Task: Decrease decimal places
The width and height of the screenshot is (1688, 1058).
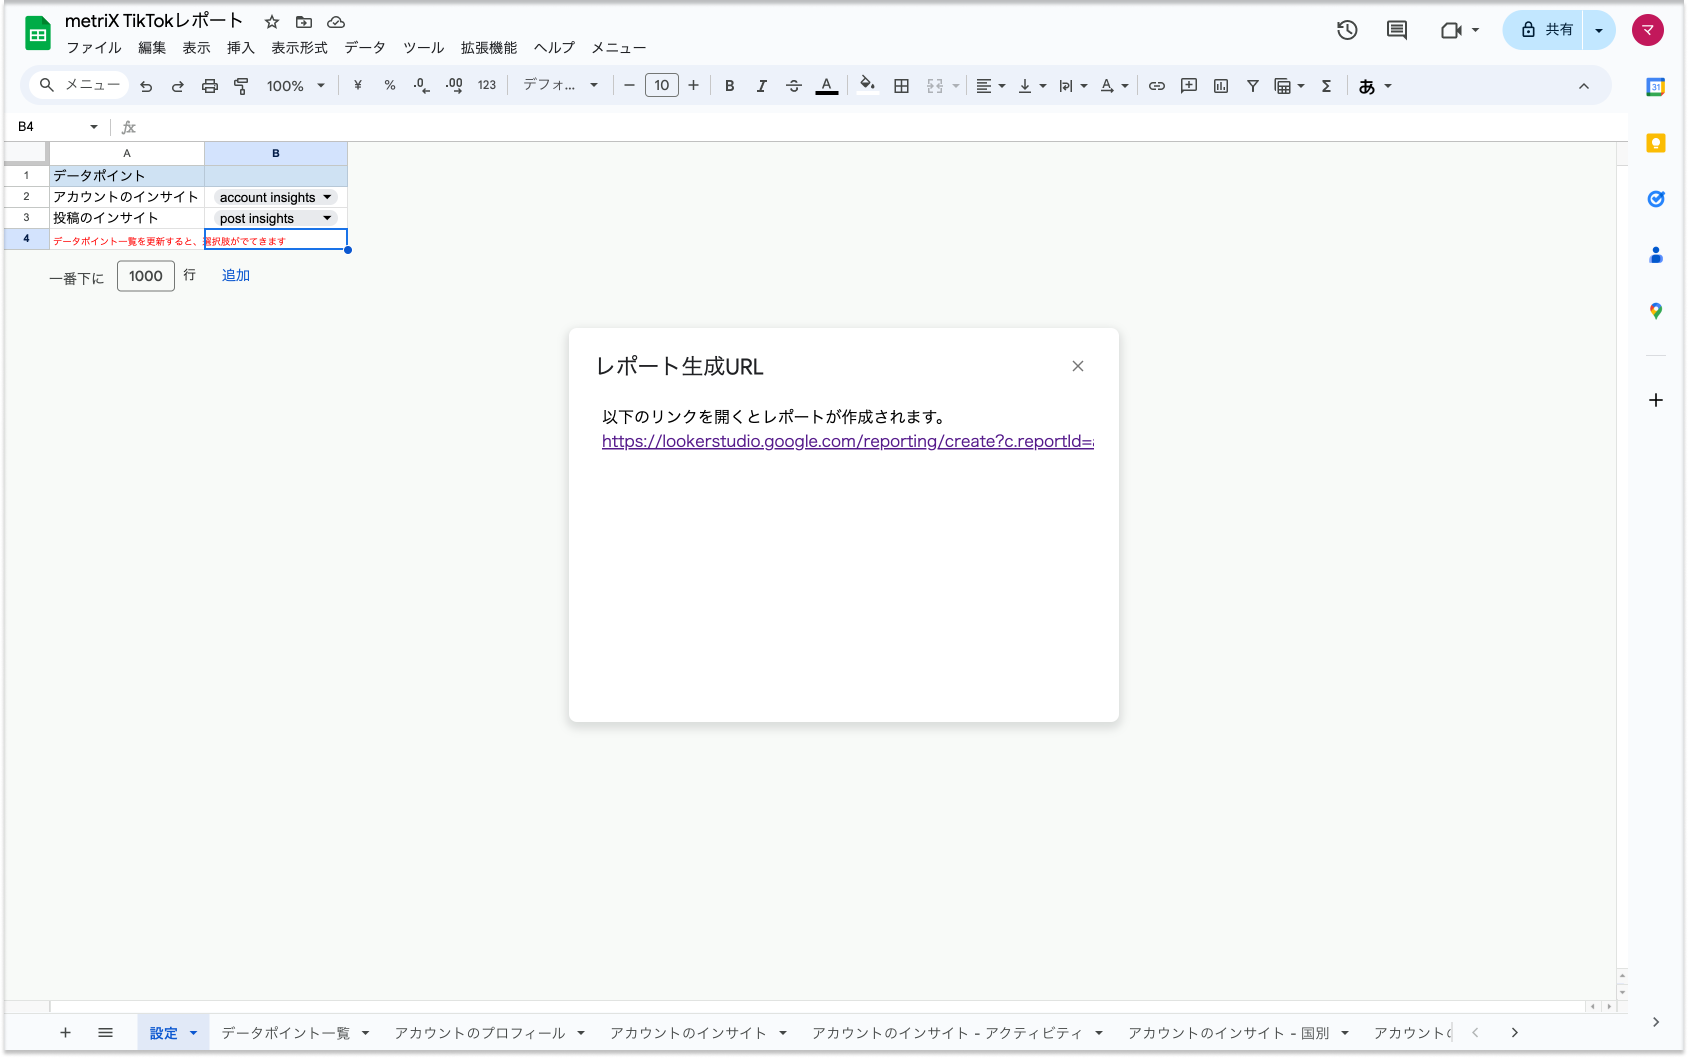Action: (x=422, y=86)
